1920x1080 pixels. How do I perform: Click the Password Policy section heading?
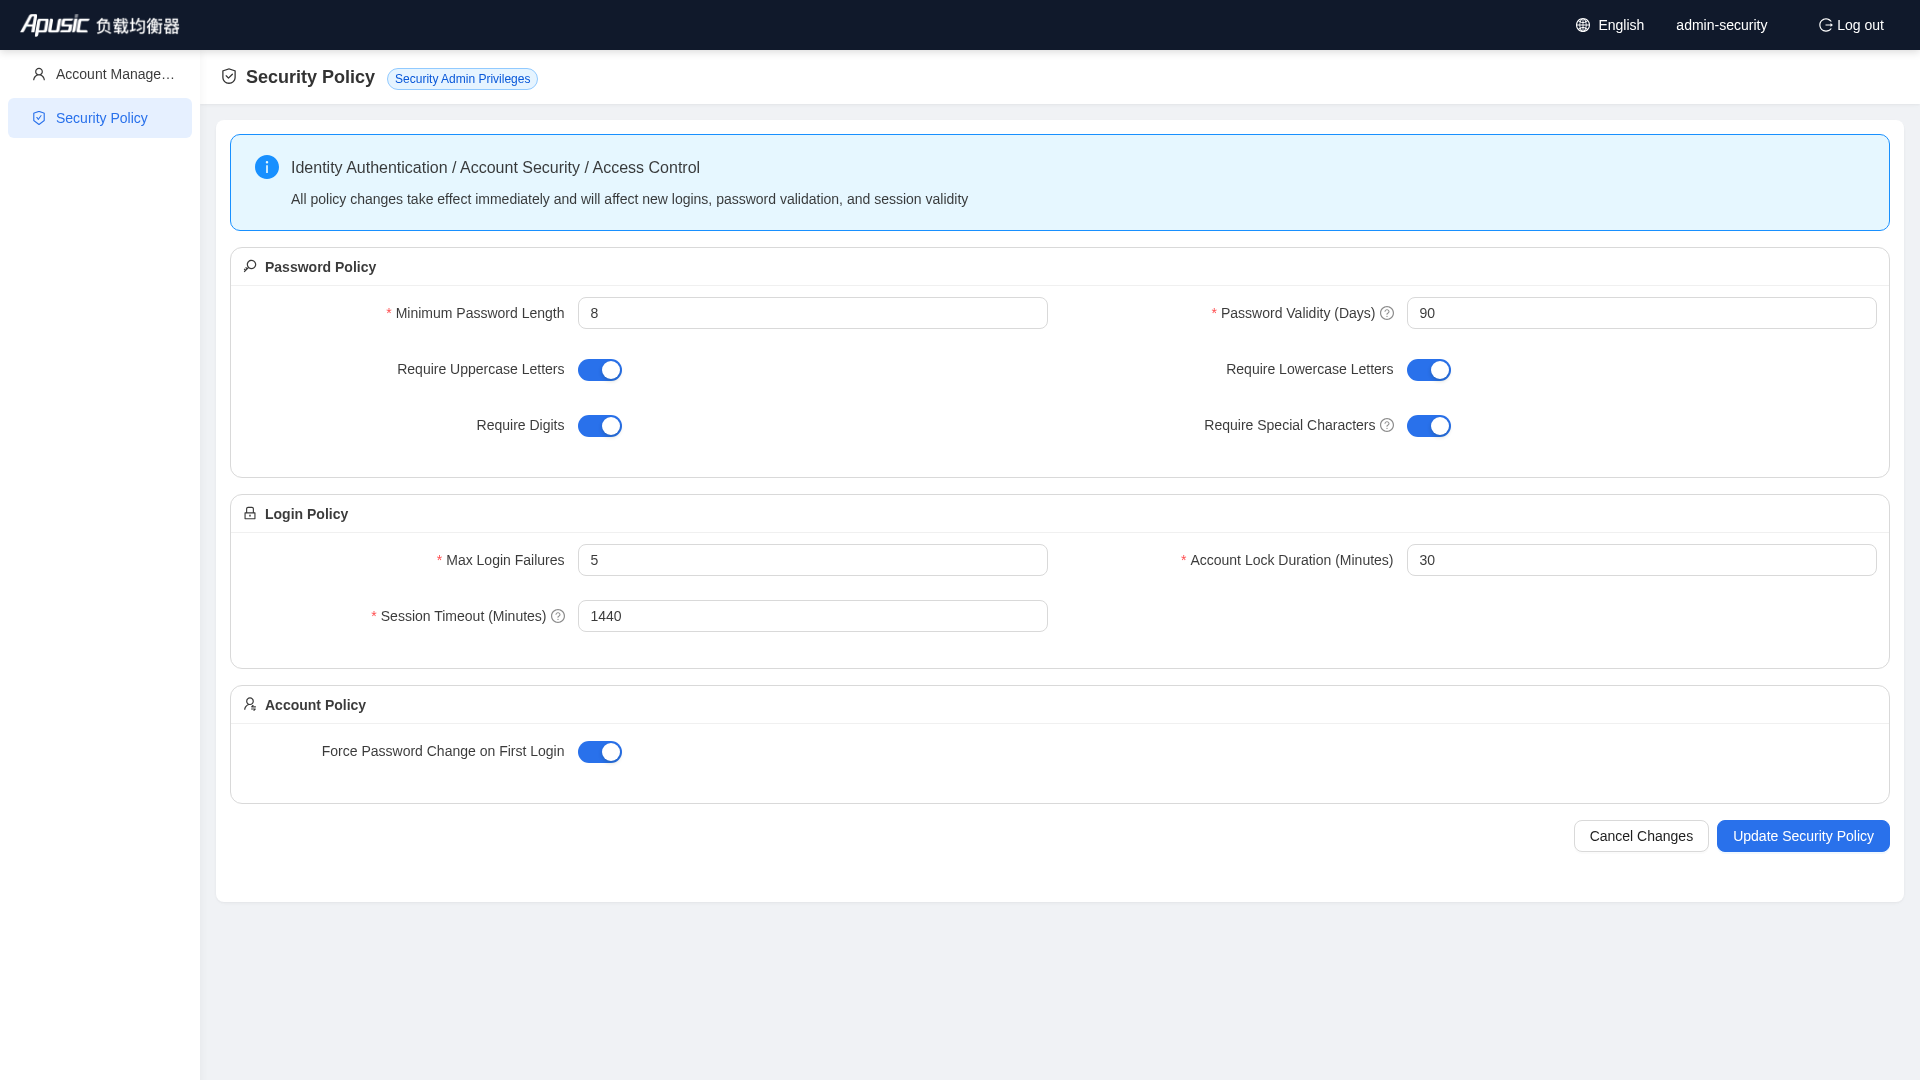pyautogui.click(x=320, y=267)
